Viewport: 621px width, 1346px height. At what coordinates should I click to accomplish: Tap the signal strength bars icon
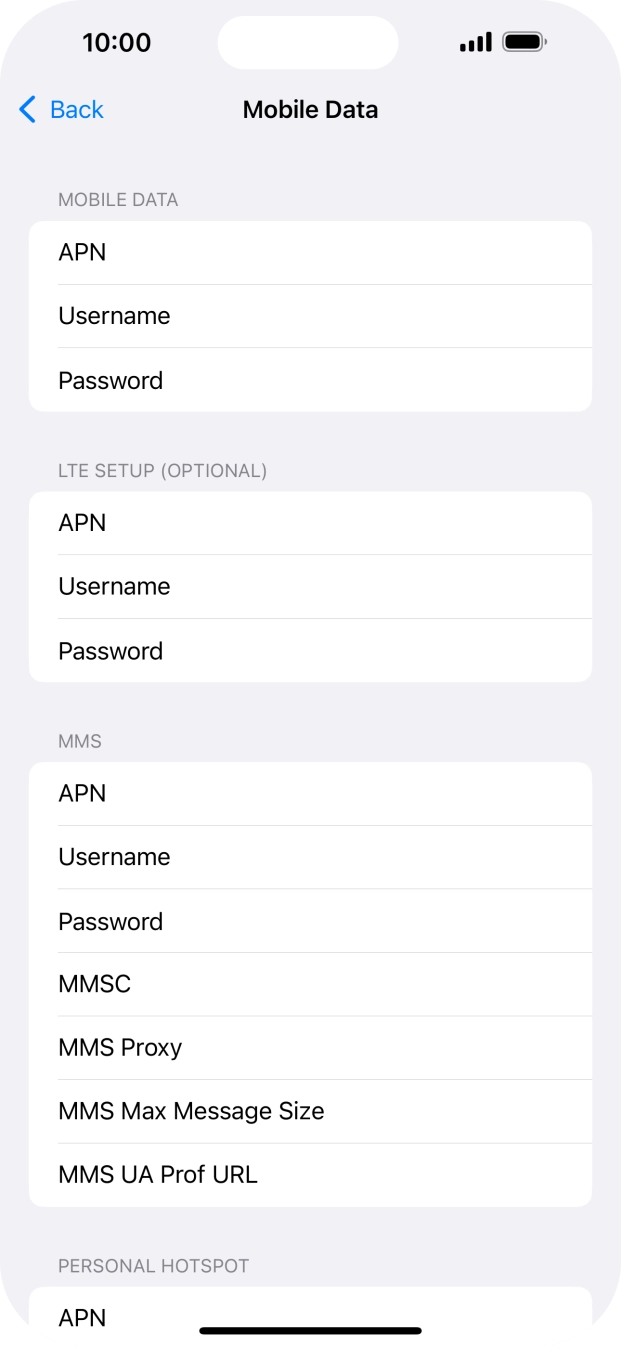pos(474,42)
